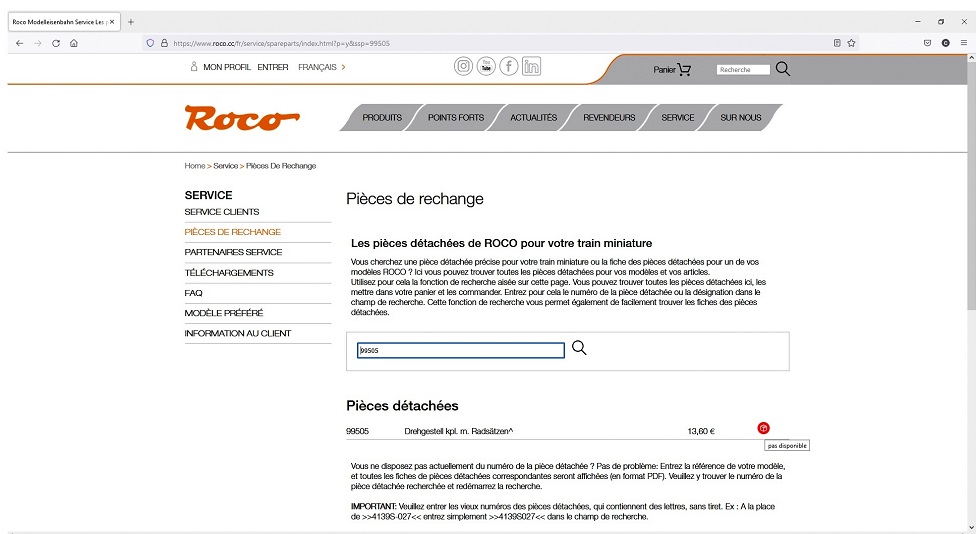This screenshot has height=534, width=980.
Task: Open PARTENAIRES SERVICE in the sidebar
Action: tap(233, 252)
